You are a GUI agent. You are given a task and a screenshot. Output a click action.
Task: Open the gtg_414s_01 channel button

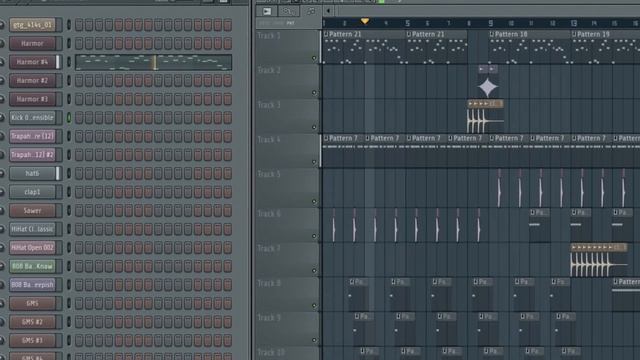(x=32, y=25)
